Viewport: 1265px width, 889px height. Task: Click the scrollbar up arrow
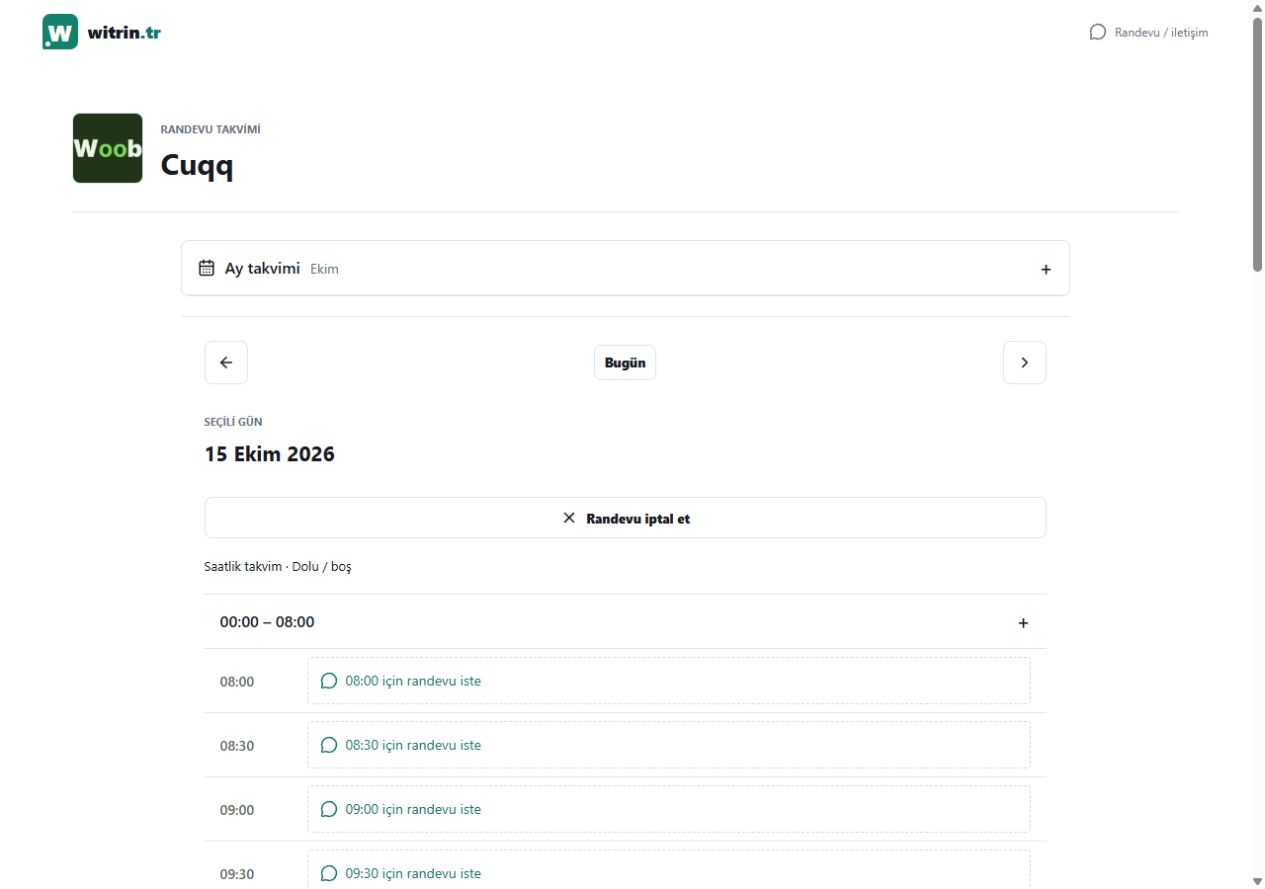(x=1258, y=8)
